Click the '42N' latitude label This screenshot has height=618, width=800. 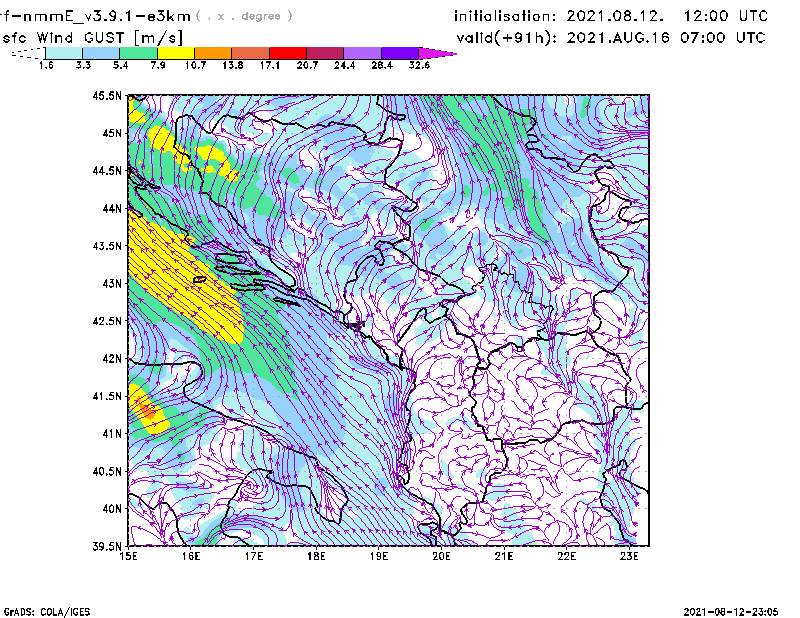point(112,358)
